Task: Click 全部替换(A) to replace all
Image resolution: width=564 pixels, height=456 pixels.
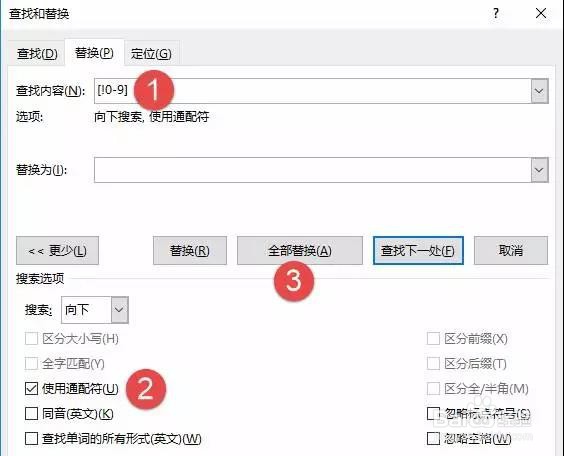Action: [300, 251]
